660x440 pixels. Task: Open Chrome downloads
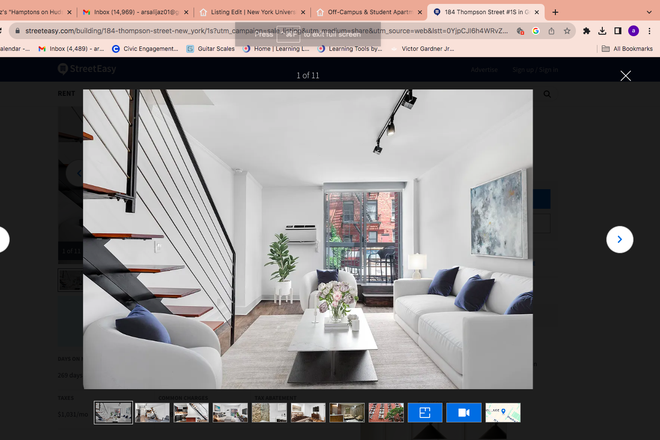click(602, 31)
